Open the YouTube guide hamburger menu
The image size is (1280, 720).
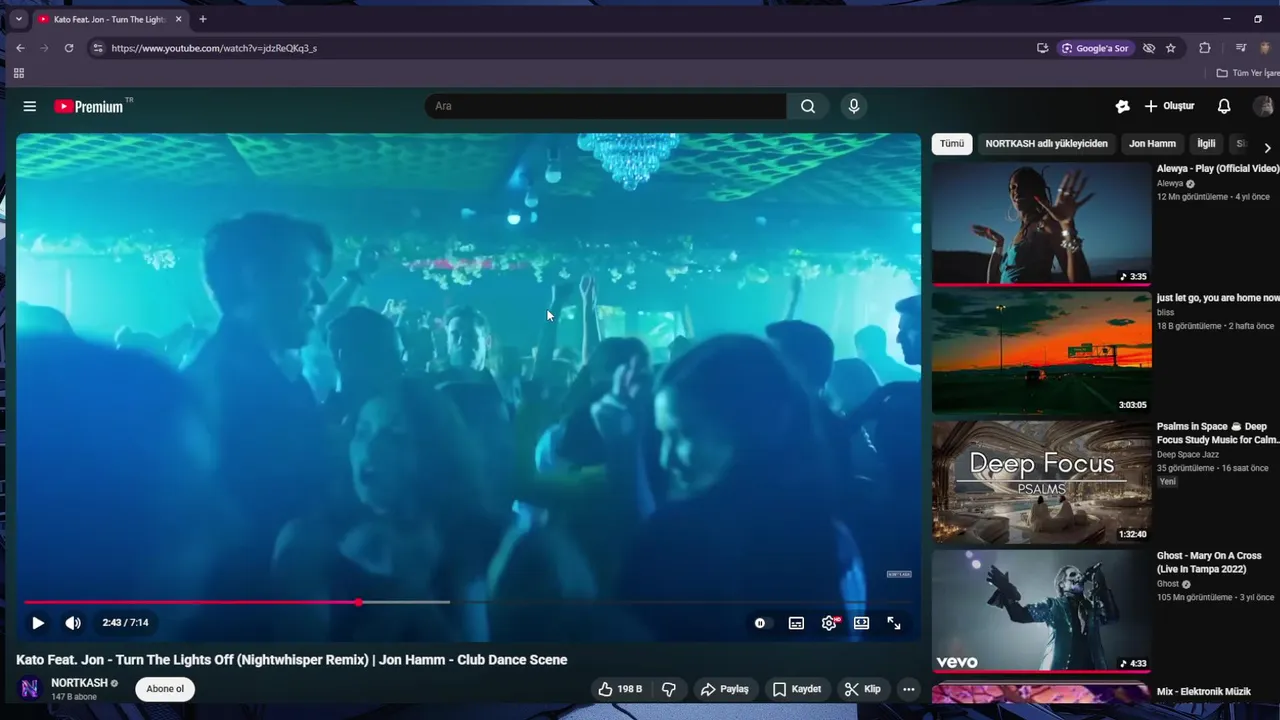[30, 106]
